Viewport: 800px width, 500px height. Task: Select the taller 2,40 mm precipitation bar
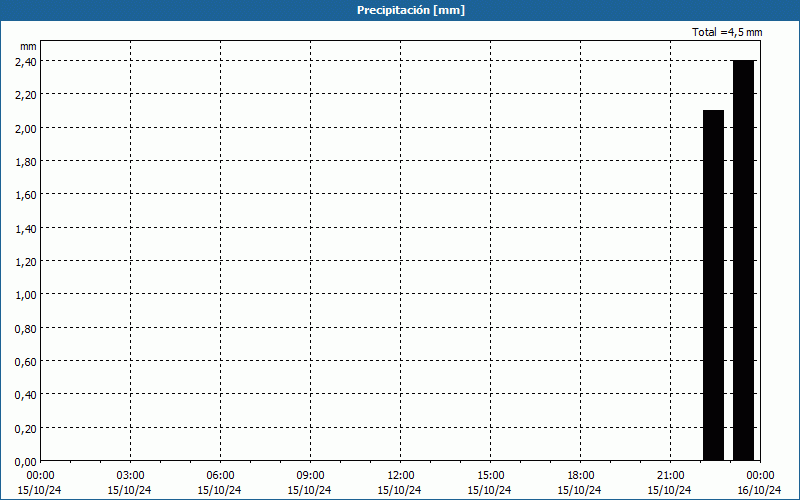click(x=743, y=260)
